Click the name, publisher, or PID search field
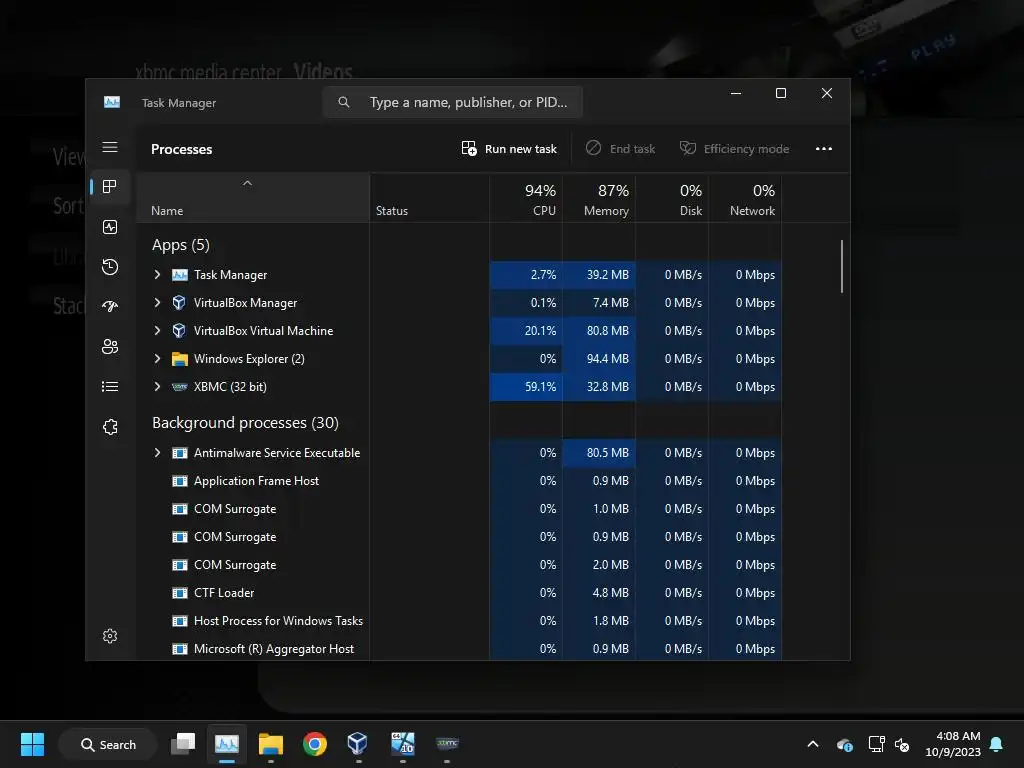The height and width of the screenshot is (768, 1024). pos(453,102)
